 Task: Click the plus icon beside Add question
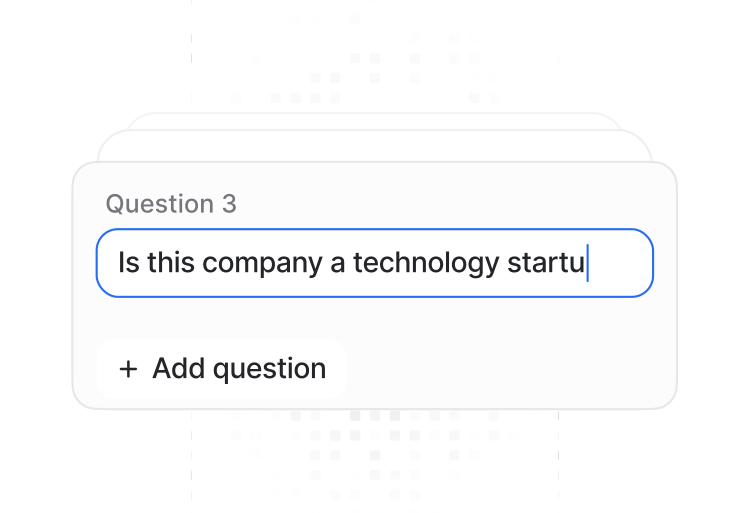coord(128,369)
